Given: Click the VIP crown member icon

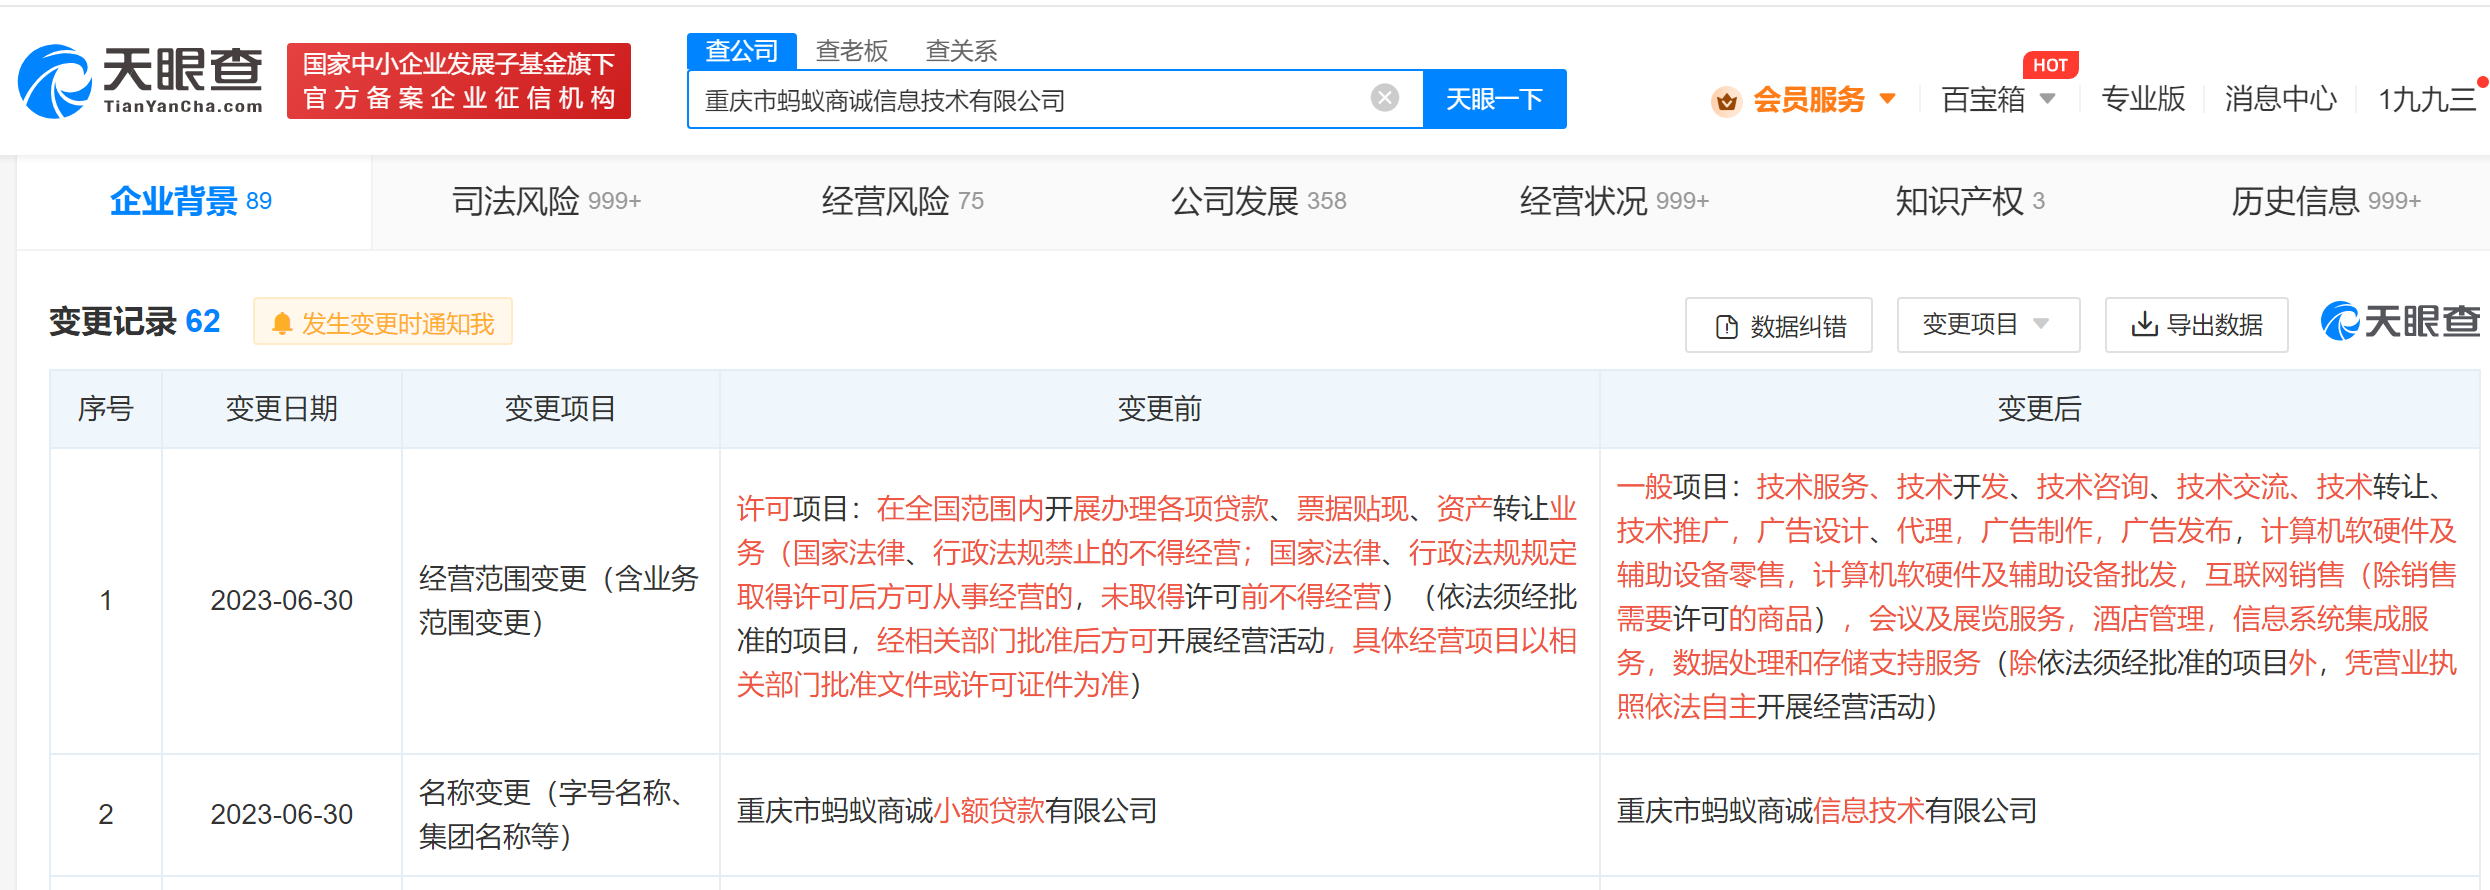Looking at the screenshot, I should (1726, 100).
